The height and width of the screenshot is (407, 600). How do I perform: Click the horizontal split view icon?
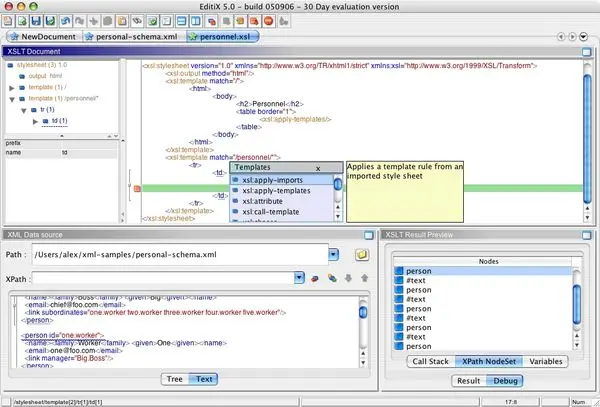[181, 21]
